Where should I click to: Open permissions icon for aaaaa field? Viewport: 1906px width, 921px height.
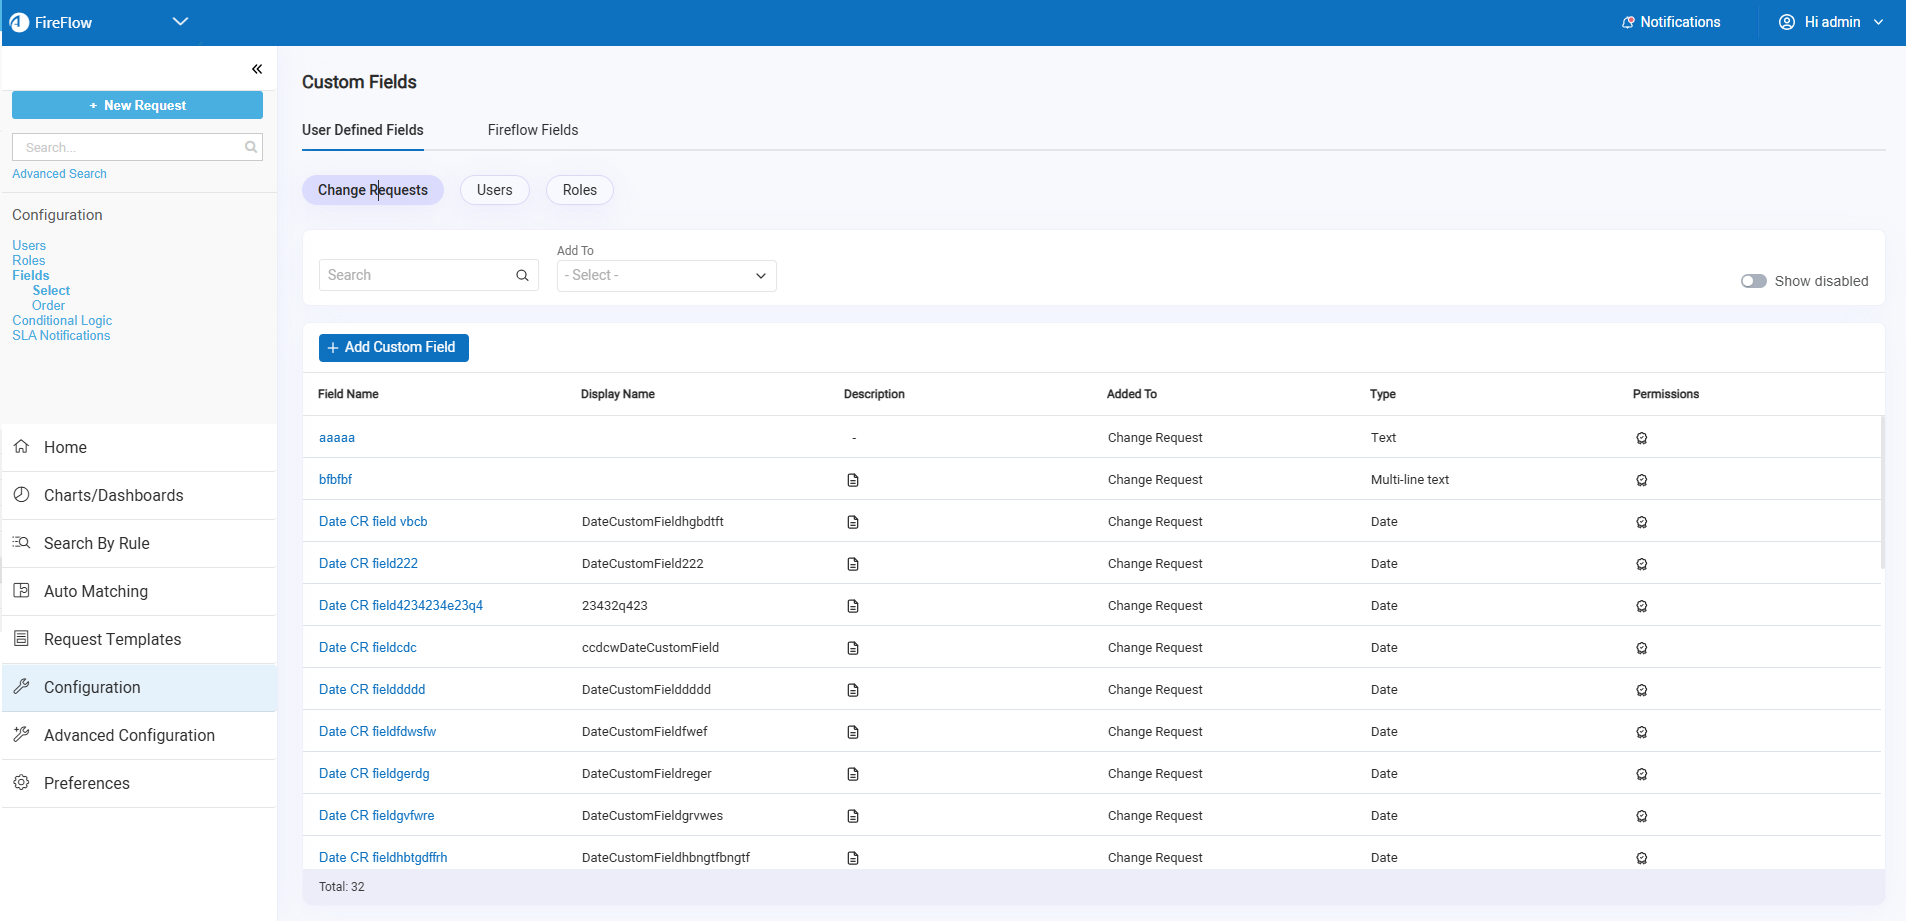click(x=1641, y=438)
